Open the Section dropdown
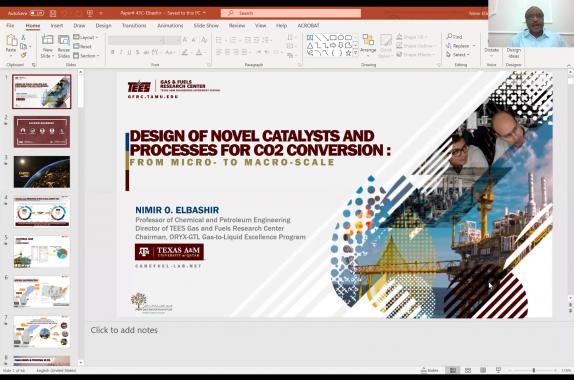 click(x=86, y=56)
